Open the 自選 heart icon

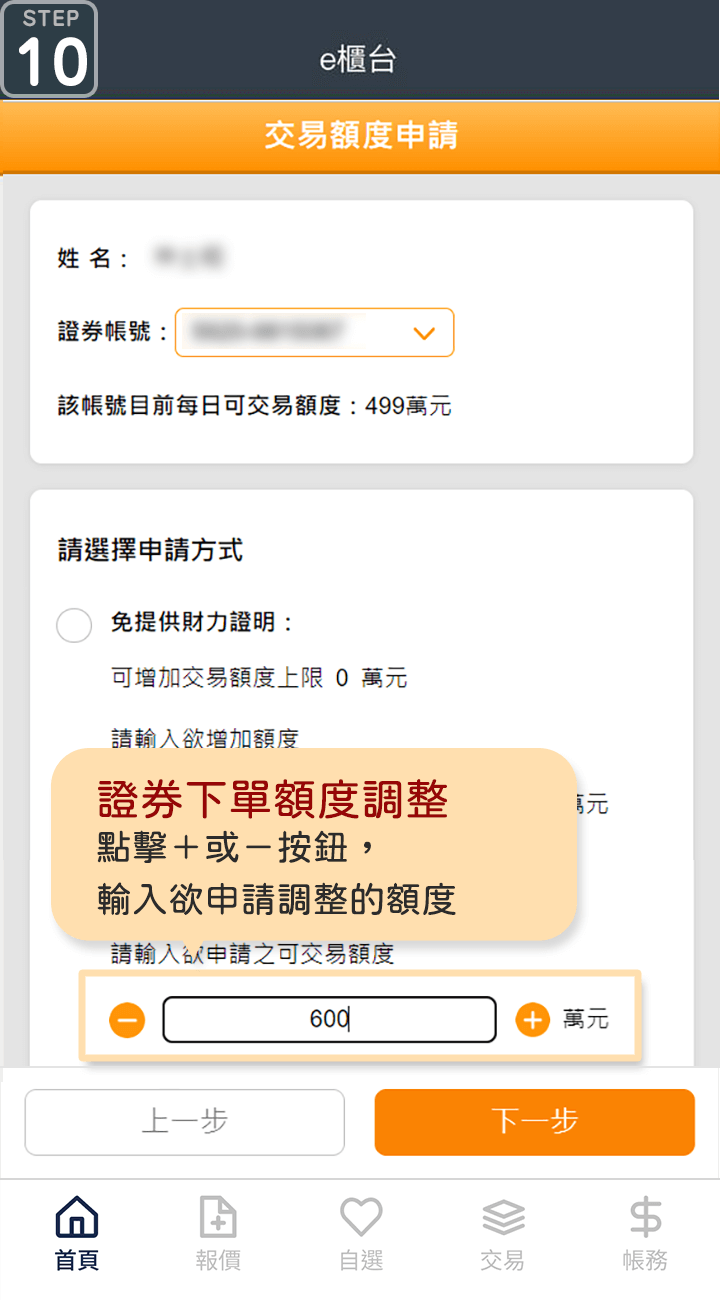coord(361,1217)
